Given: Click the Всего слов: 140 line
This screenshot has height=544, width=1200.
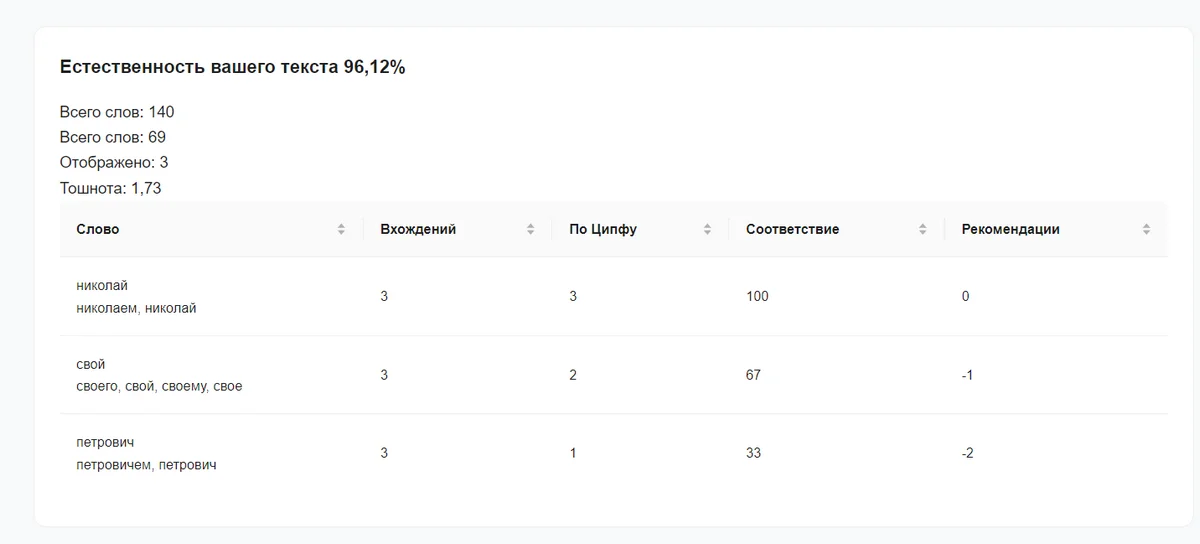Looking at the screenshot, I should click(117, 112).
